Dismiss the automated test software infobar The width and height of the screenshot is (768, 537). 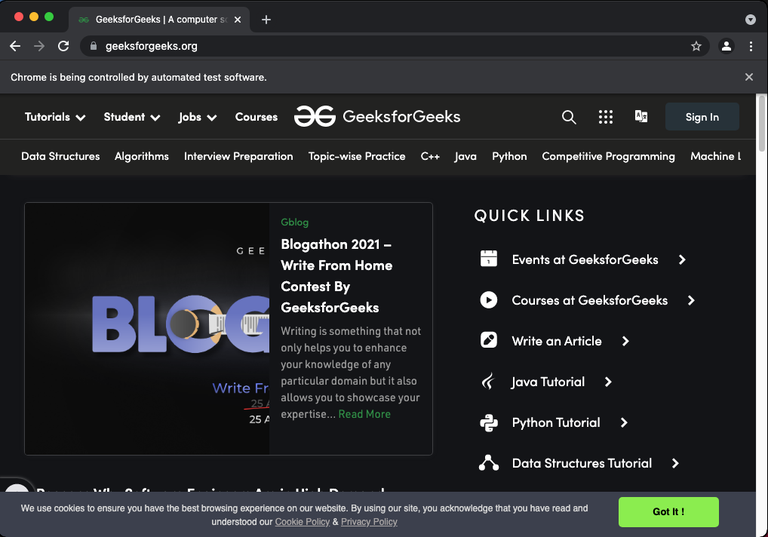[749, 77]
